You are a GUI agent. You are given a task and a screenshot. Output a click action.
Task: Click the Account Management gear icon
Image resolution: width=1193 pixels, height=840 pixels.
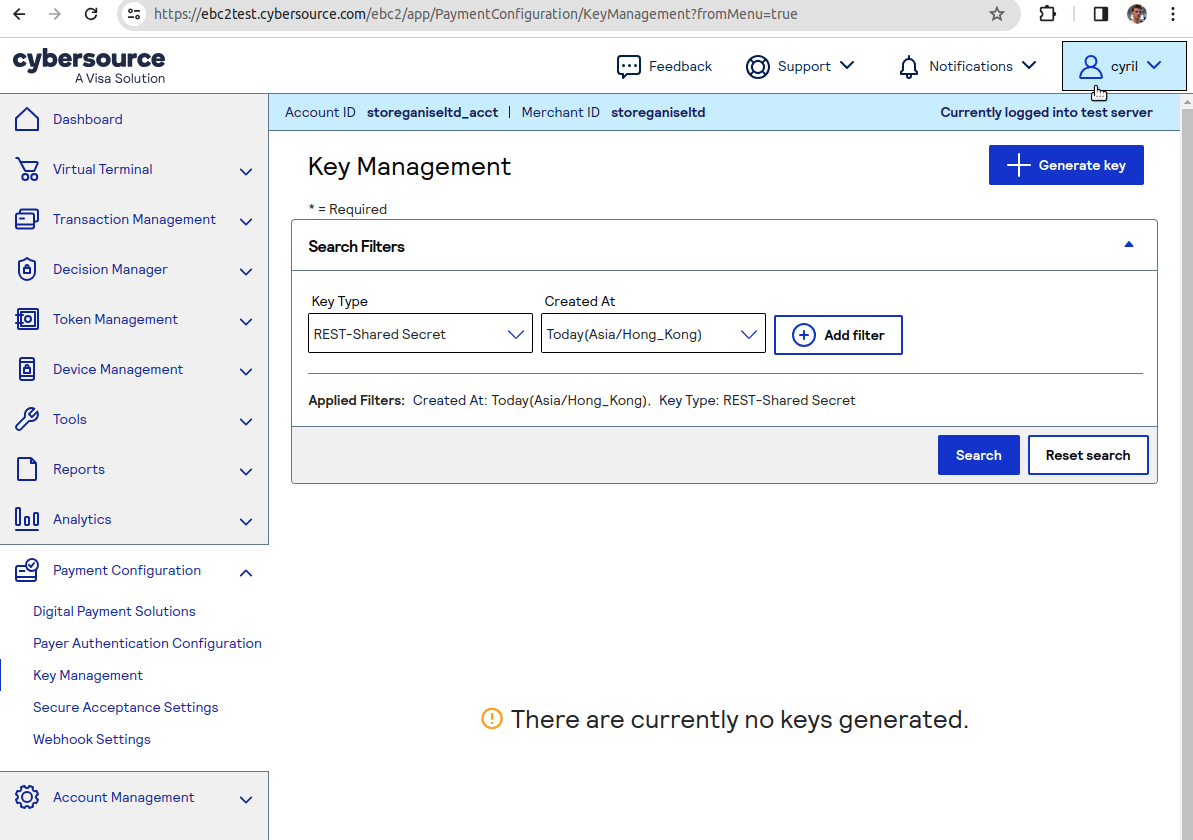(x=27, y=797)
